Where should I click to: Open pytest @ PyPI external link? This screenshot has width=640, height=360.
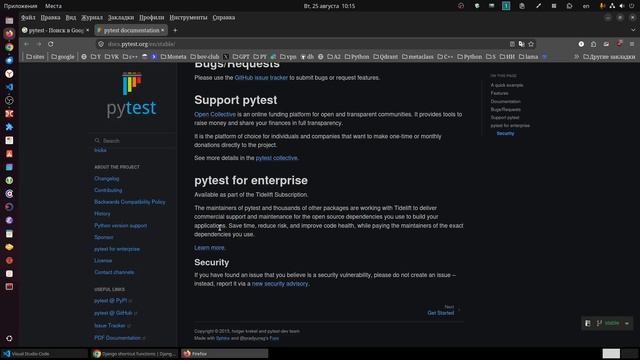point(113,301)
